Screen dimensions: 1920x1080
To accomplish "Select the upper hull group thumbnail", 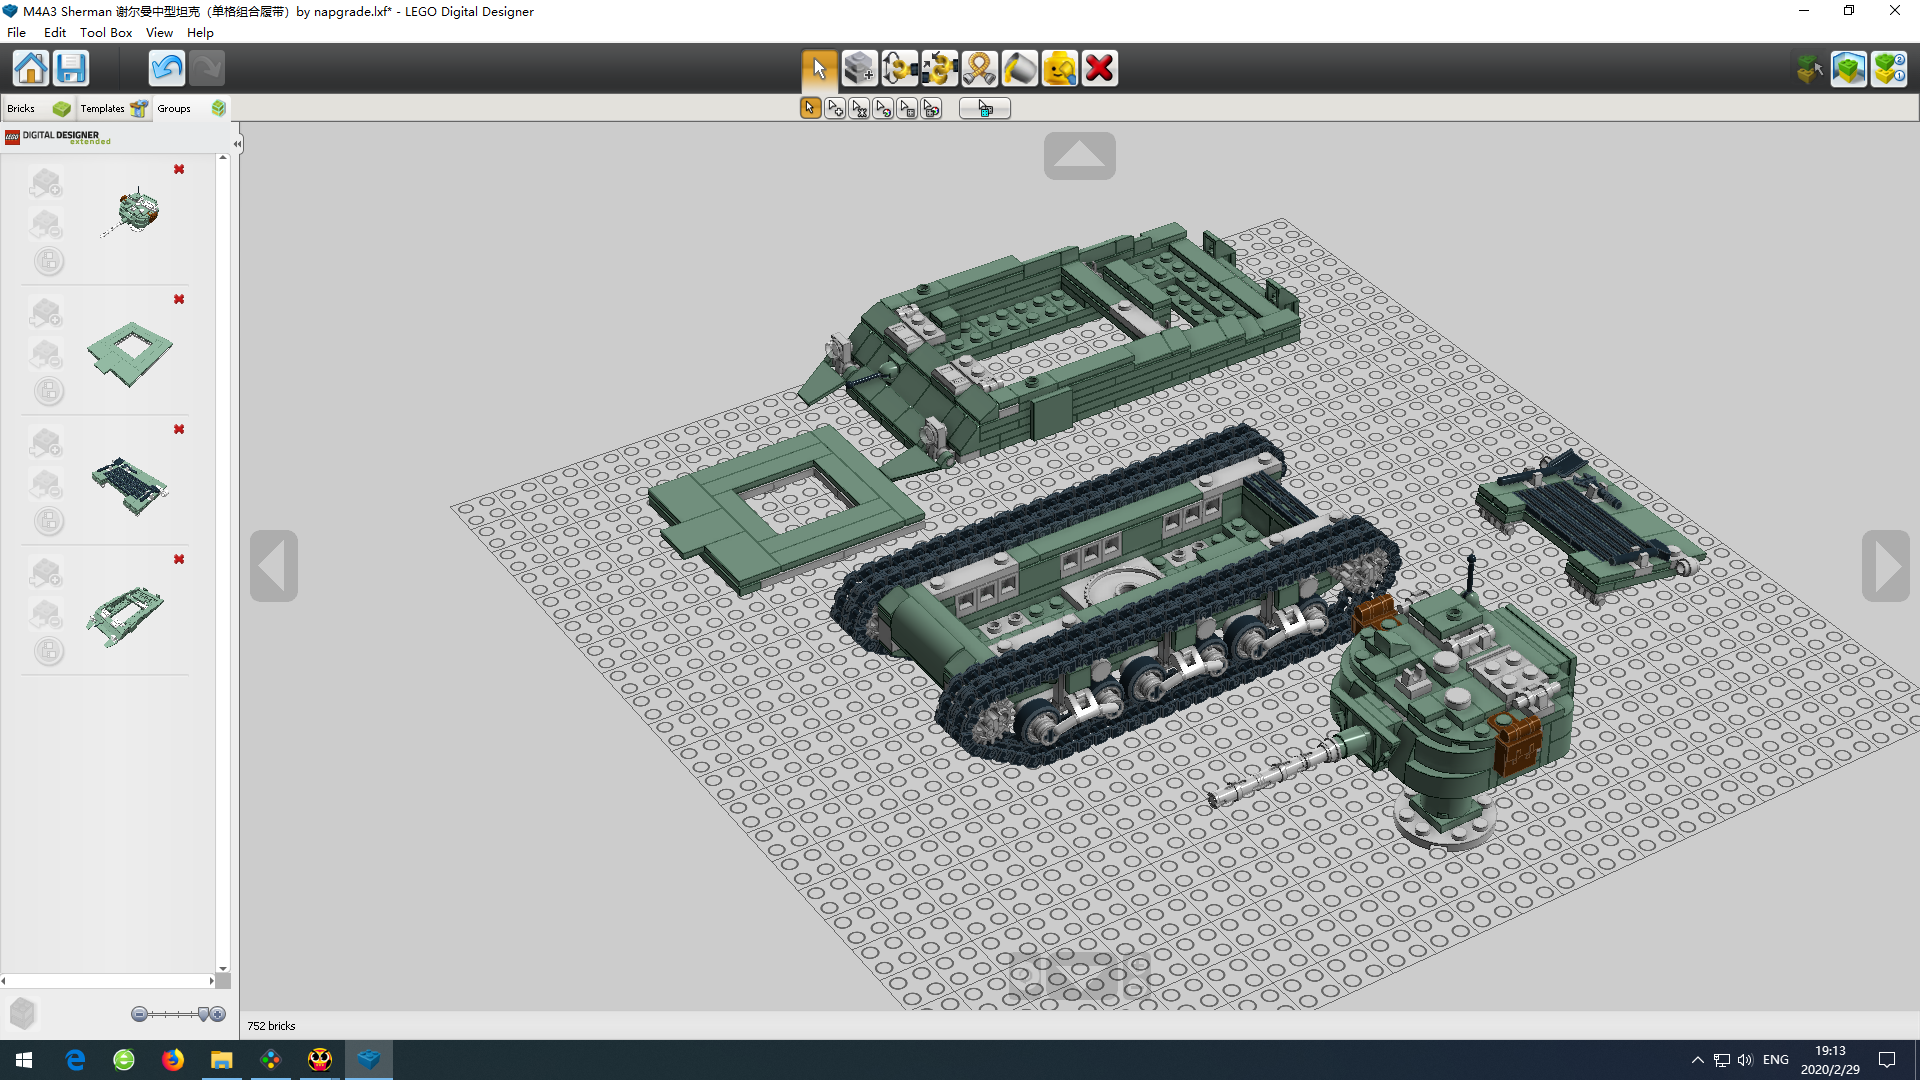I will pyautogui.click(x=126, y=616).
